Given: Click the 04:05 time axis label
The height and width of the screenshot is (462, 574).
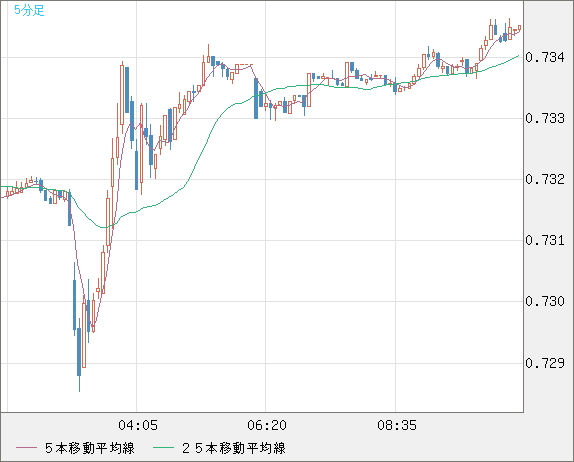Looking at the screenshot, I should point(138,425).
